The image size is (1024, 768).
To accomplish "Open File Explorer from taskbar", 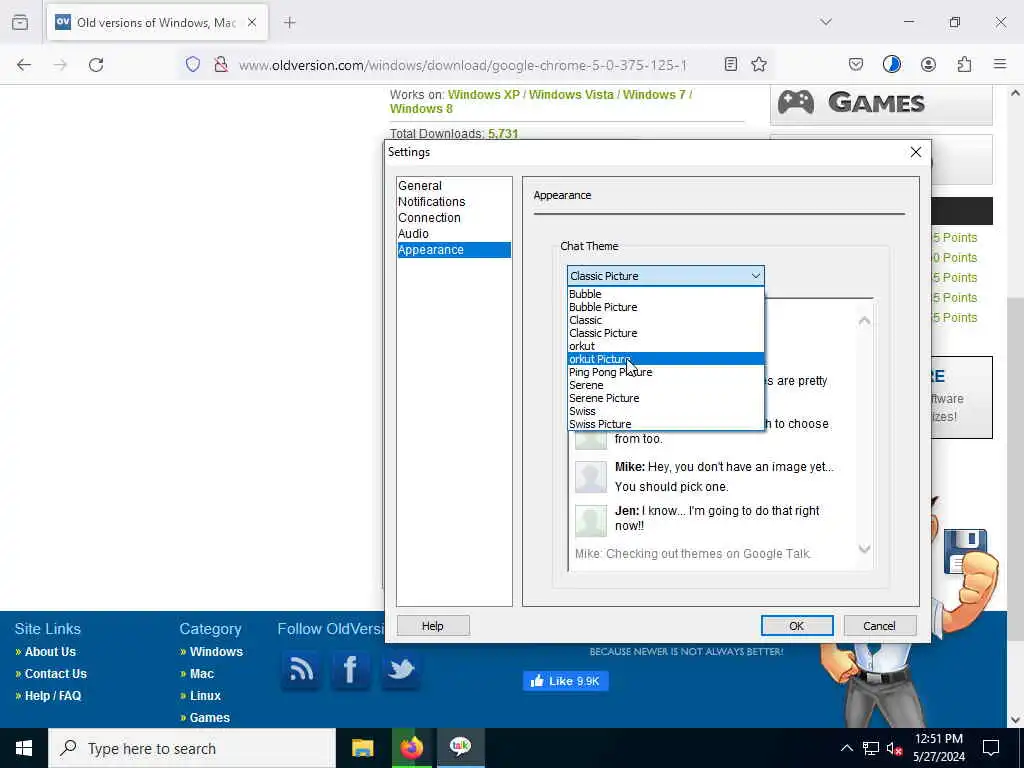I will click(x=362, y=748).
